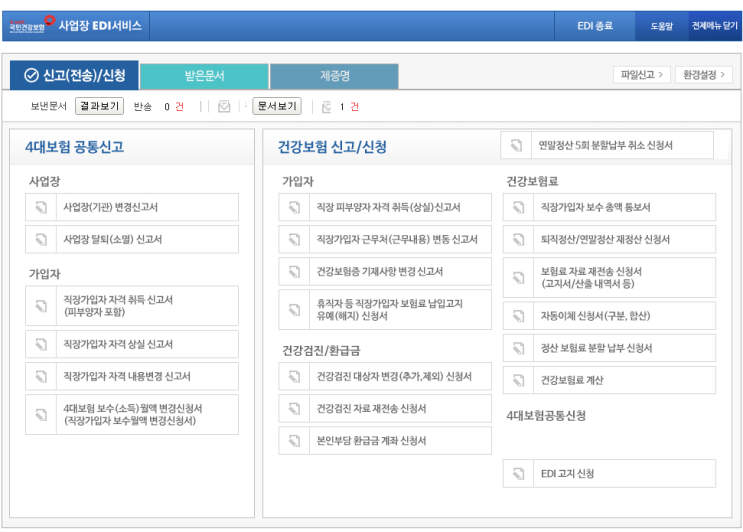
Task: Open the 환경설정 button
Action: point(704,74)
